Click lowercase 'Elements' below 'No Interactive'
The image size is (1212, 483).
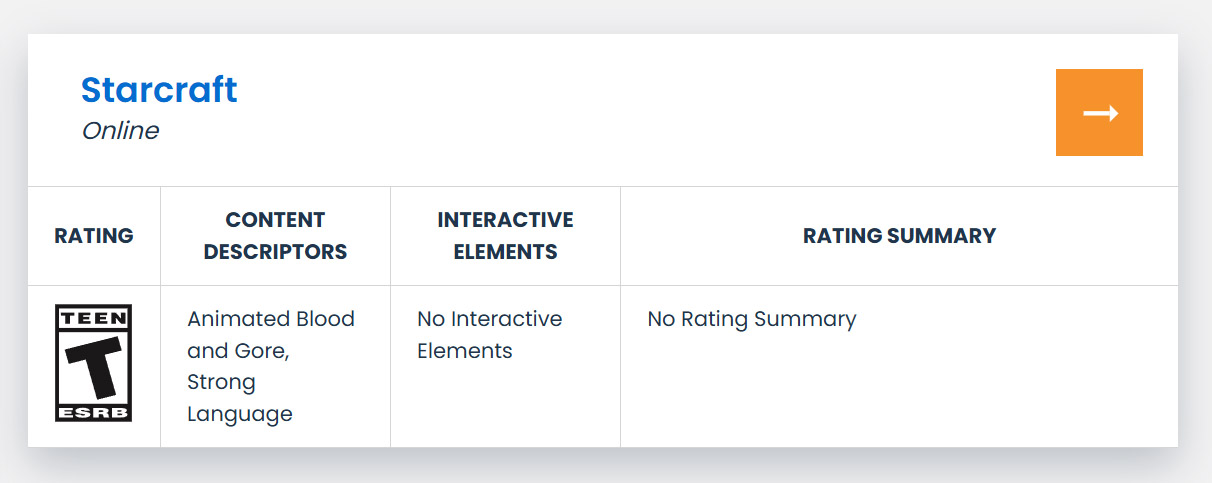coord(465,351)
